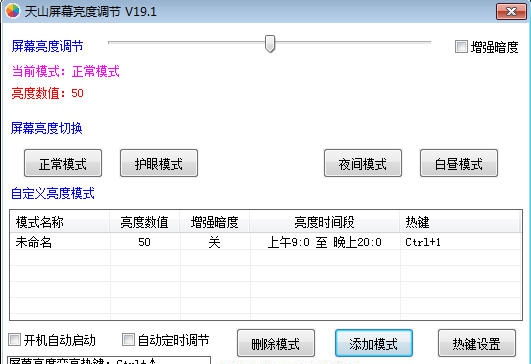Click the 自定义亮度模式 heading

(53, 193)
